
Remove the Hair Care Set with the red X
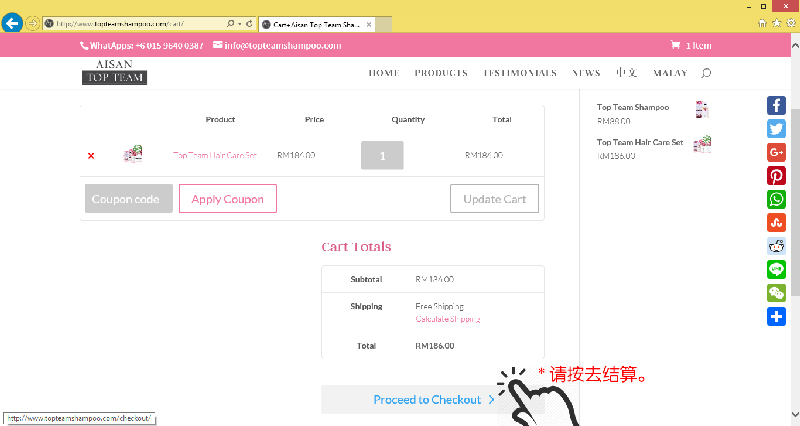click(91, 156)
